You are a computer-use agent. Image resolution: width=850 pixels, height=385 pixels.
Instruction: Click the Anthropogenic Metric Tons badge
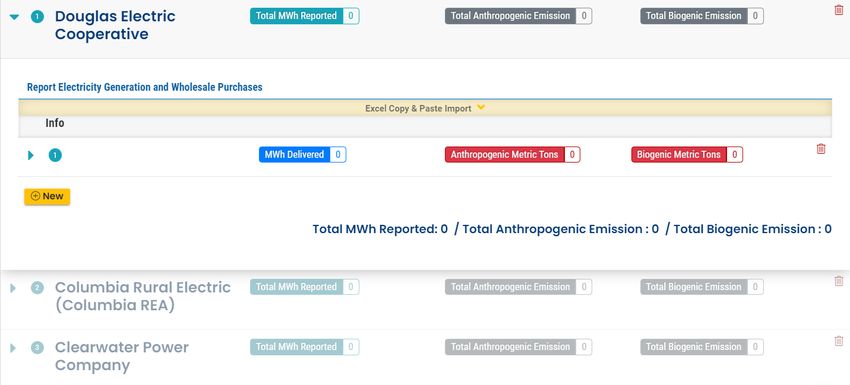tap(512, 155)
